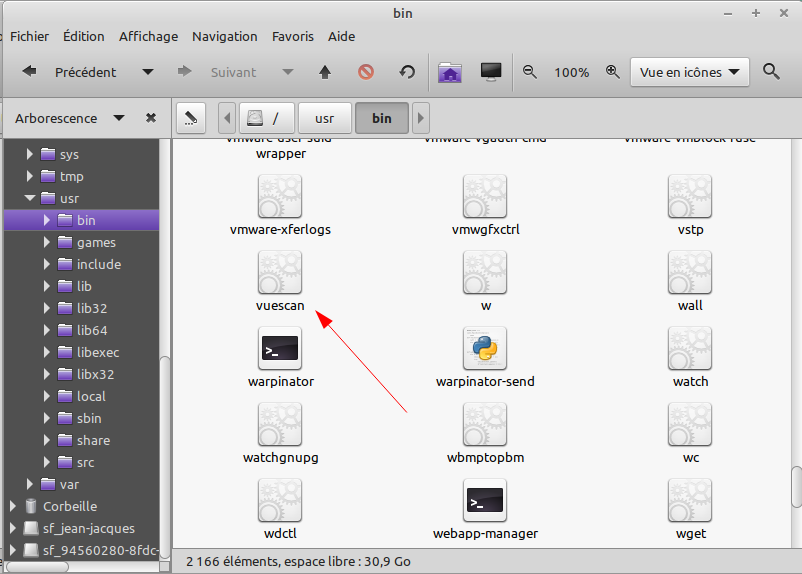Toggle the location edit pencil button
Image resolution: width=802 pixels, height=574 pixels.
190,118
